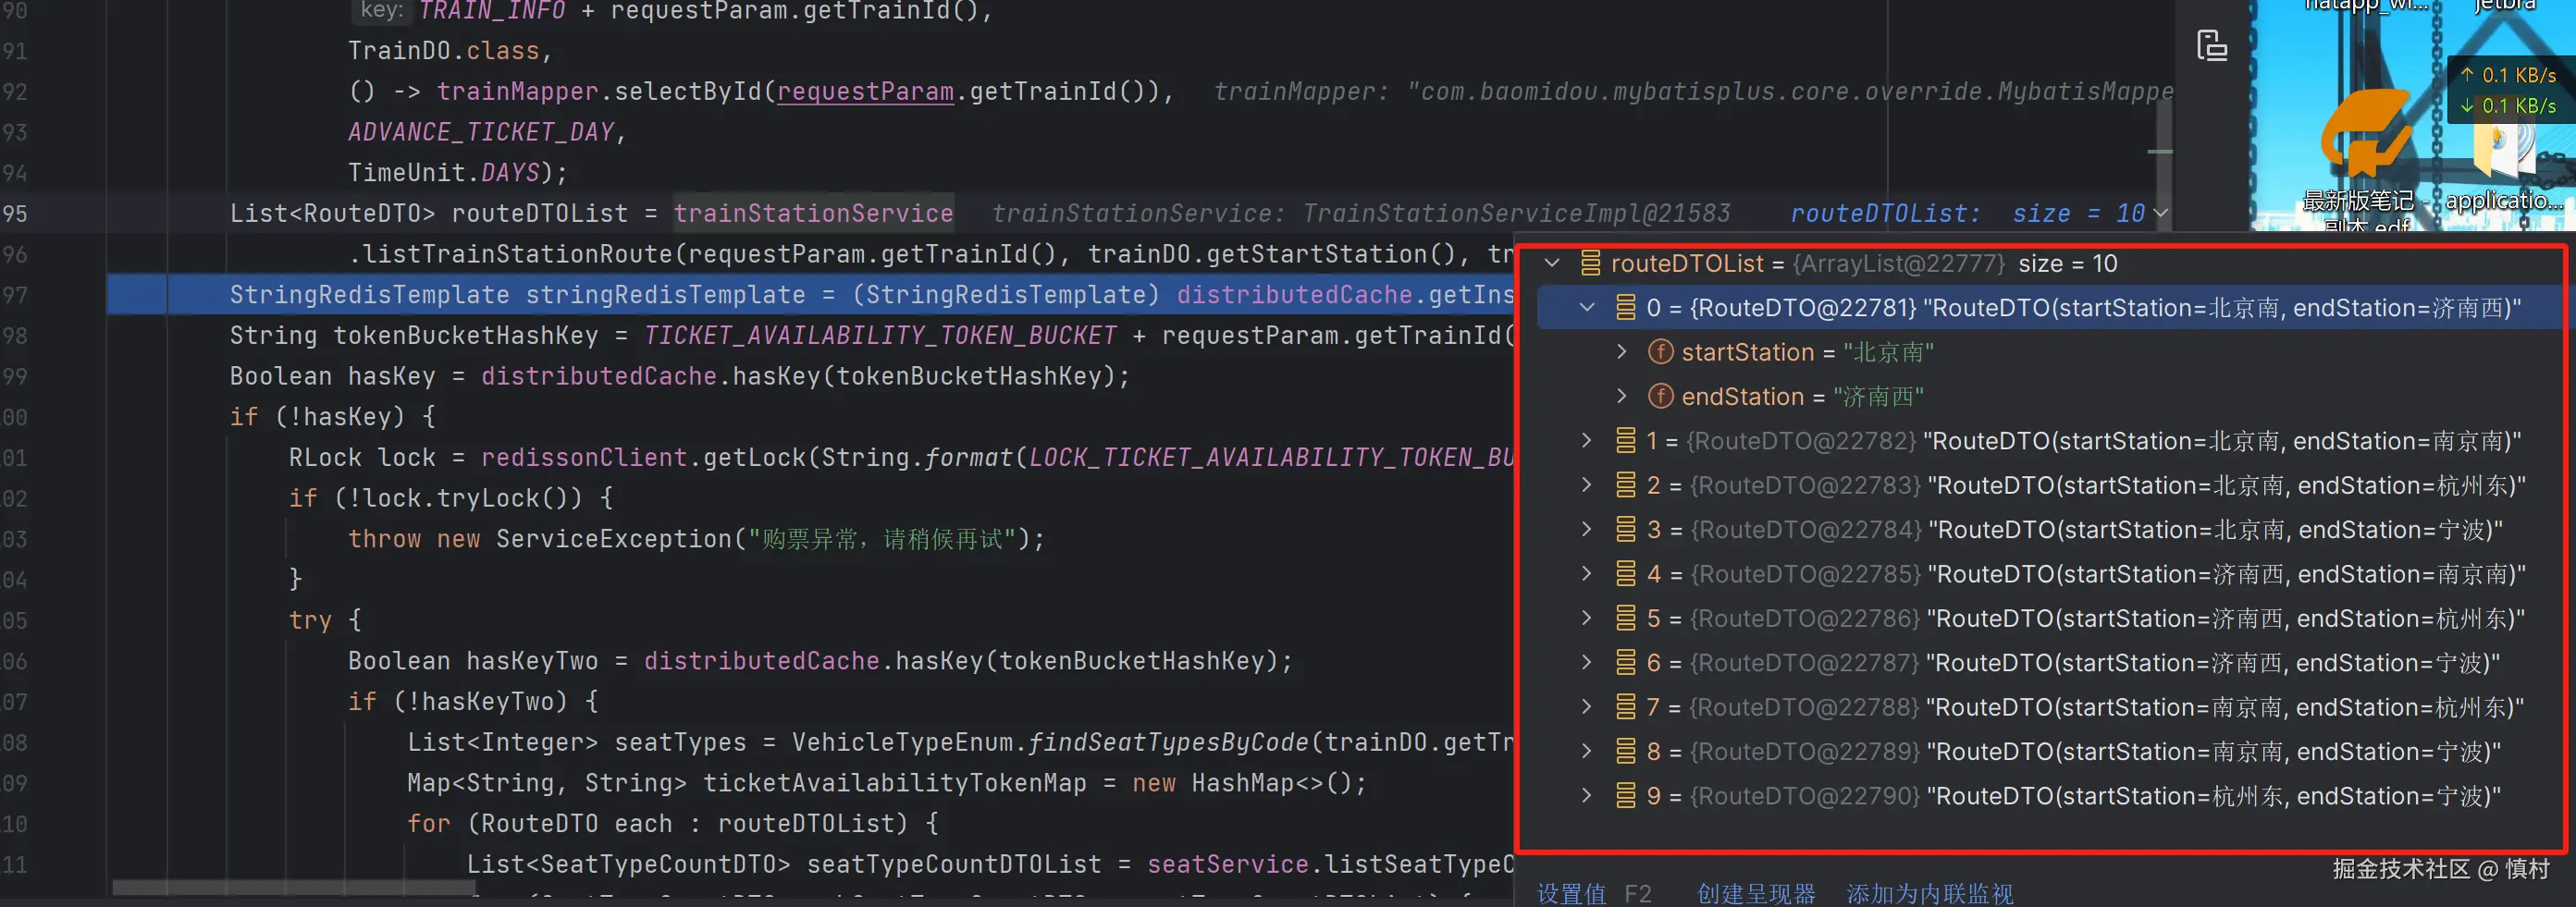
Task: Expand element 7 RouteDTO@22788
Action: coord(1586,708)
